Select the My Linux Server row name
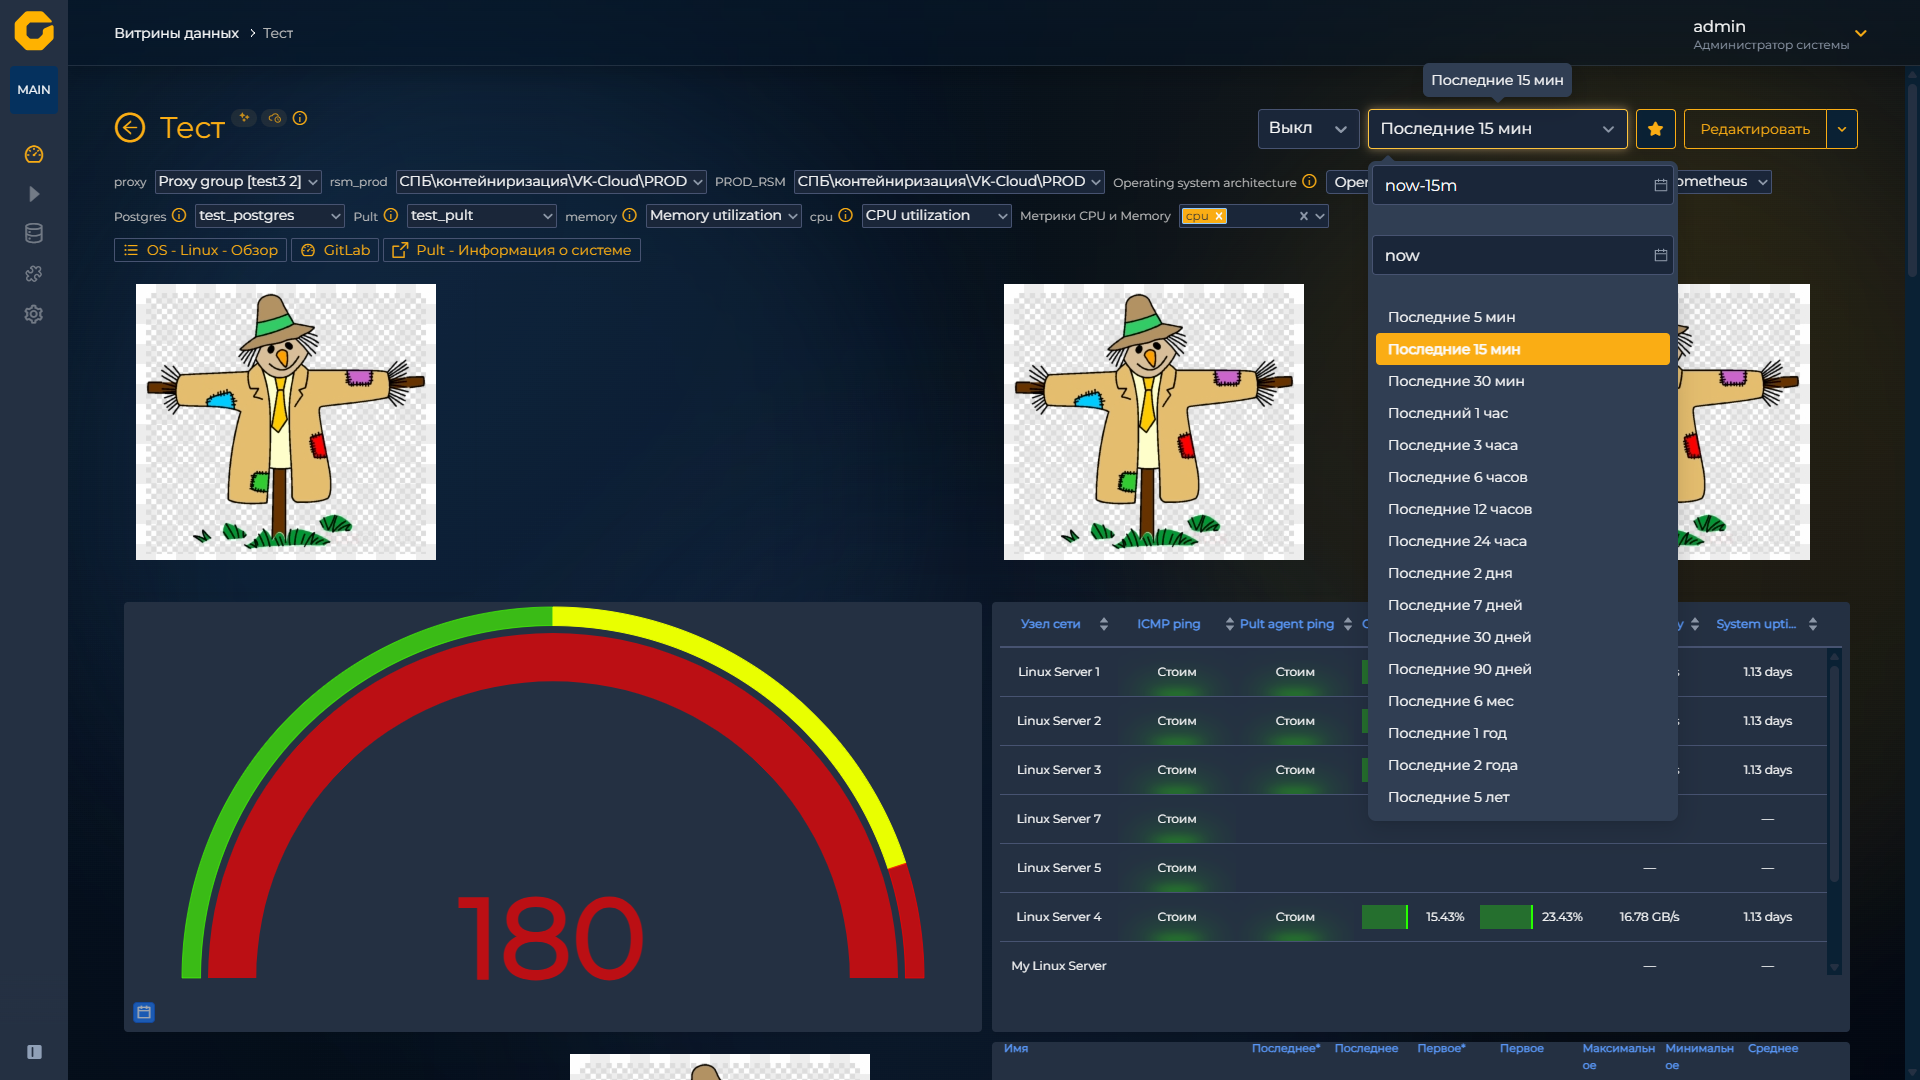Screen dimensions: 1920x1080 pyautogui.click(x=1059, y=966)
